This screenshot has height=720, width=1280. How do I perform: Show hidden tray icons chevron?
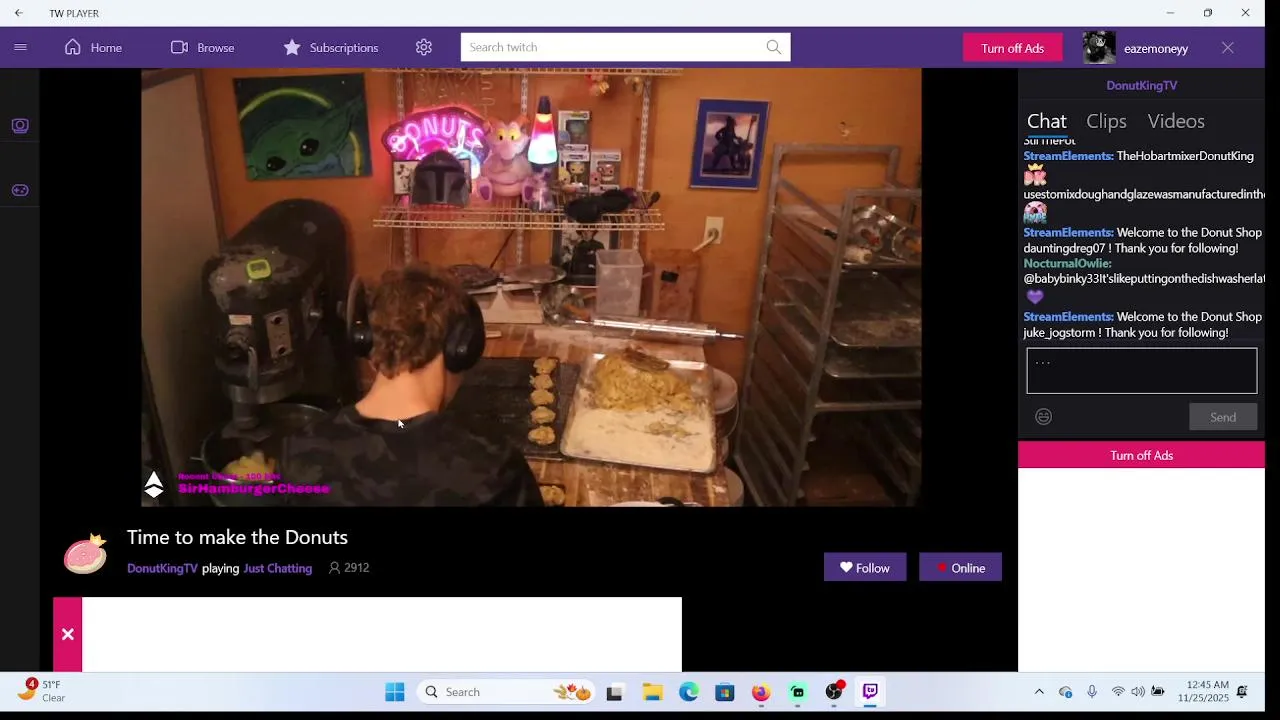(x=1039, y=692)
